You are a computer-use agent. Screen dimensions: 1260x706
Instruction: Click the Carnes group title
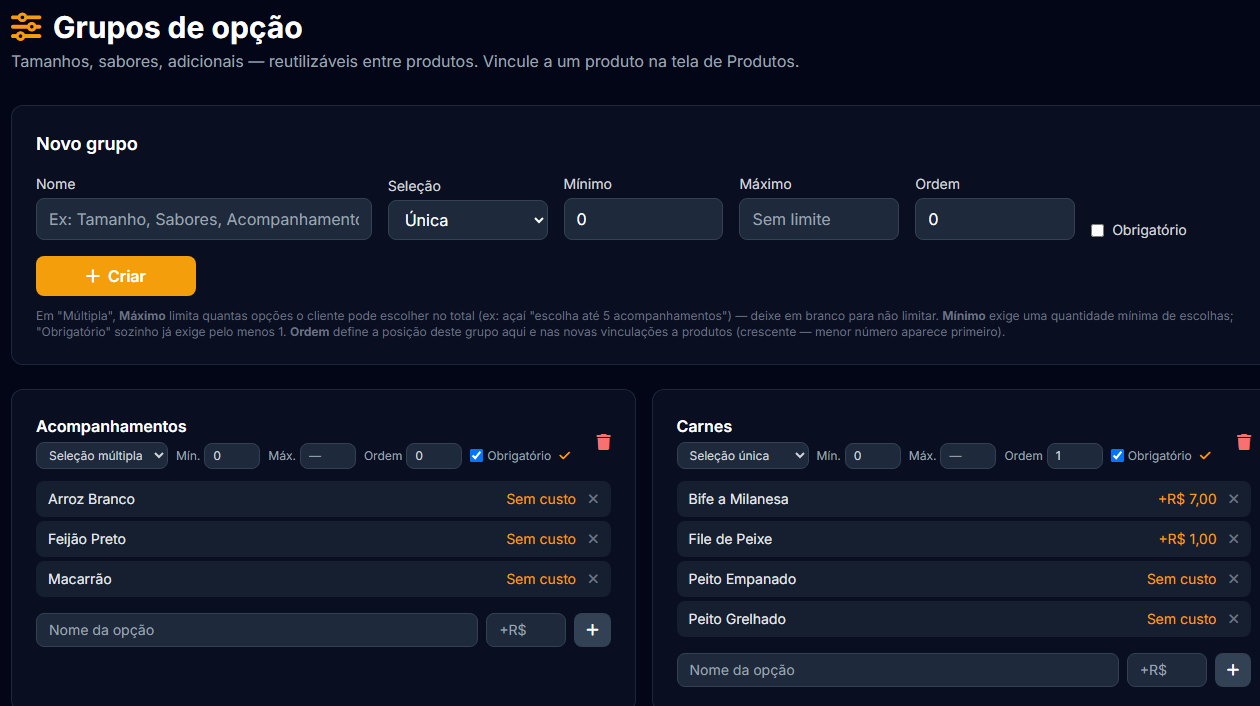coord(704,427)
